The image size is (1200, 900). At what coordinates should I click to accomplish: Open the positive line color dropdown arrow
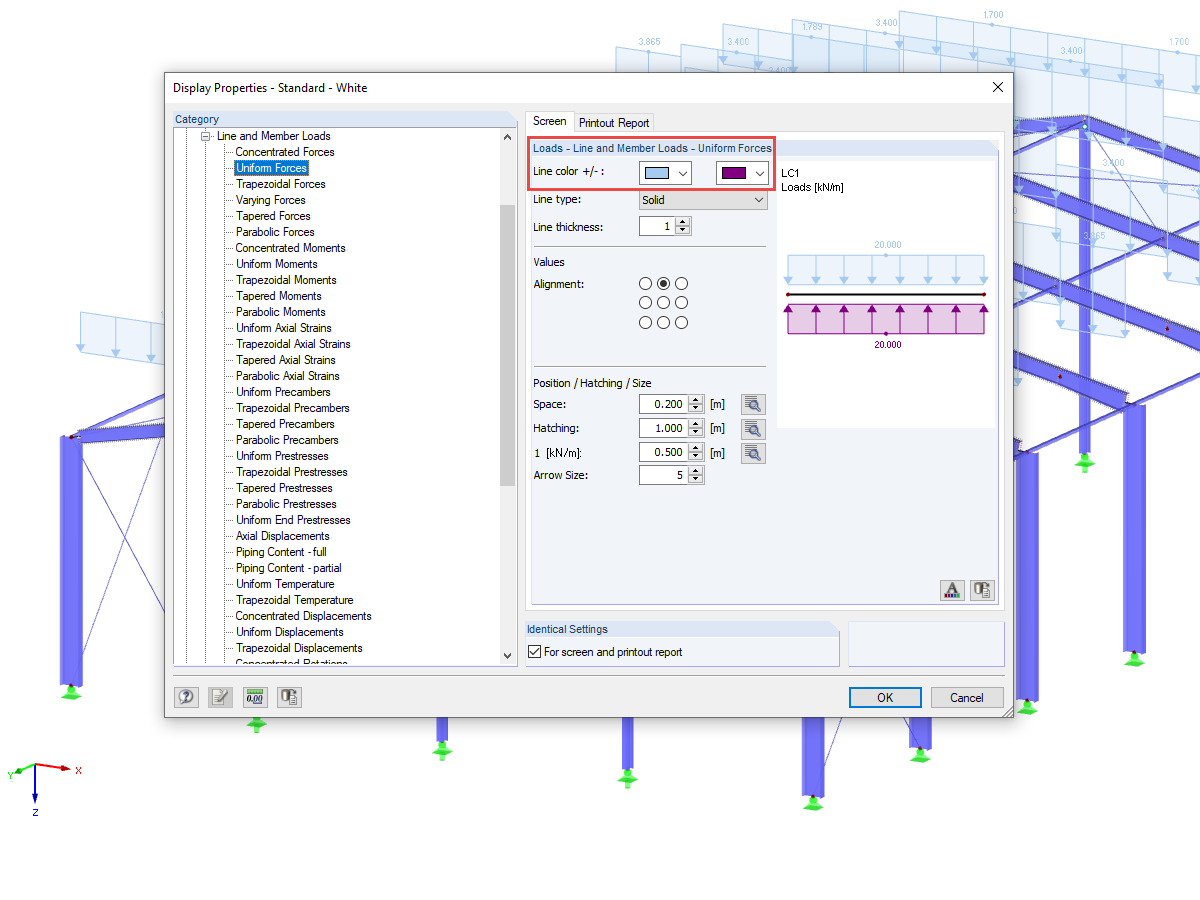(x=682, y=173)
